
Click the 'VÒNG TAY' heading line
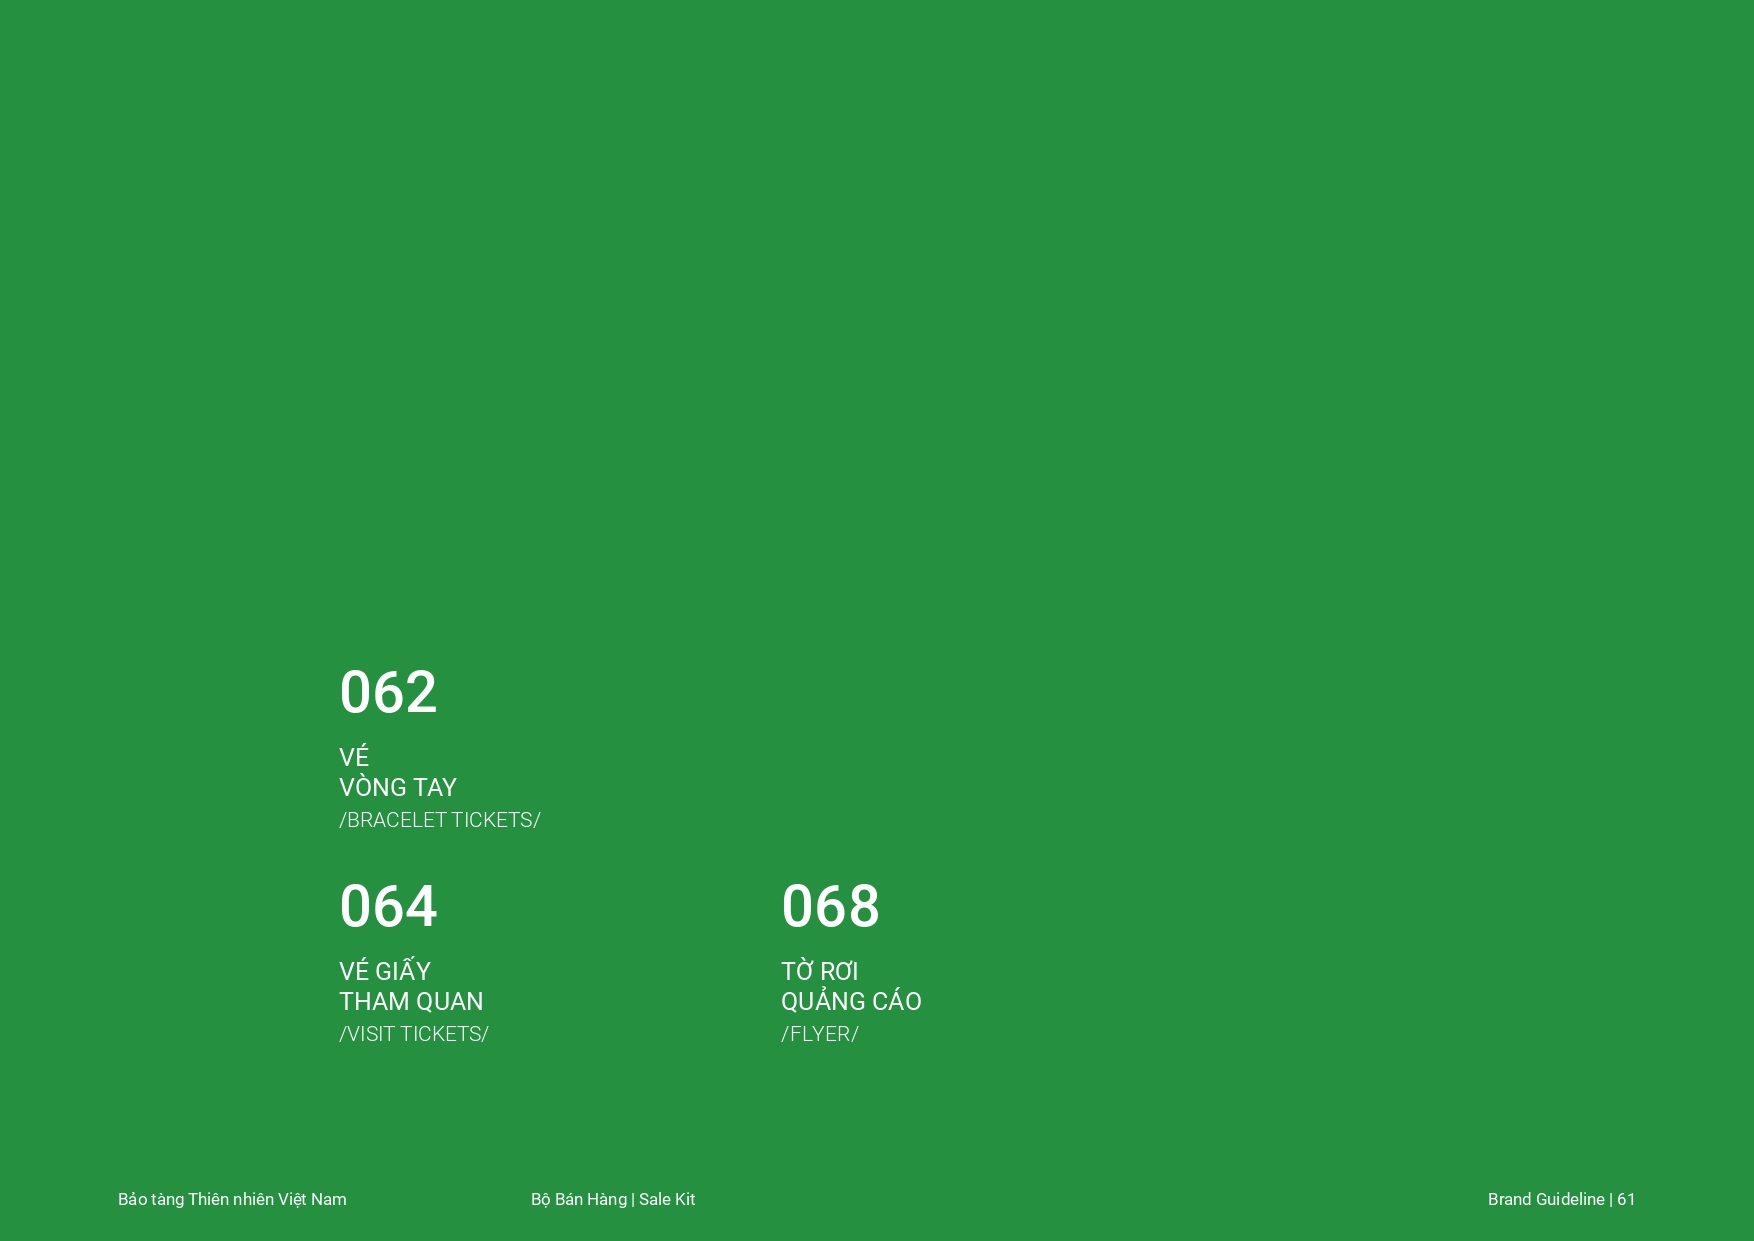click(398, 787)
